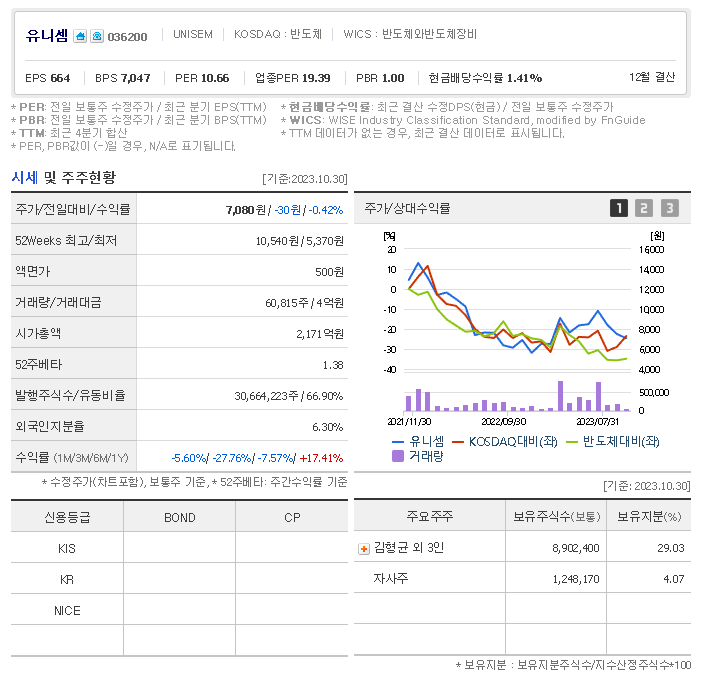Click the 외국인지분율 6.30% value
This screenshot has height=677, width=703.
click(x=327, y=427)
